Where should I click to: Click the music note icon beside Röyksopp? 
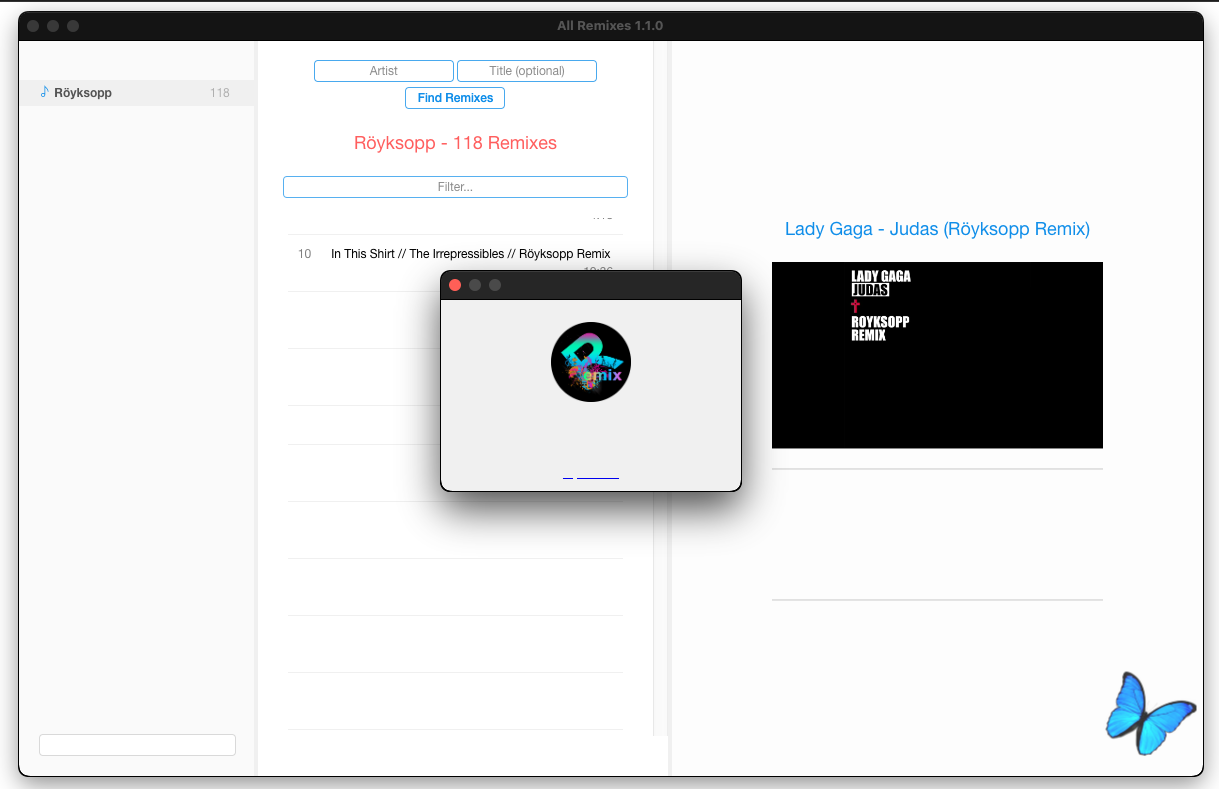(44, 92)
